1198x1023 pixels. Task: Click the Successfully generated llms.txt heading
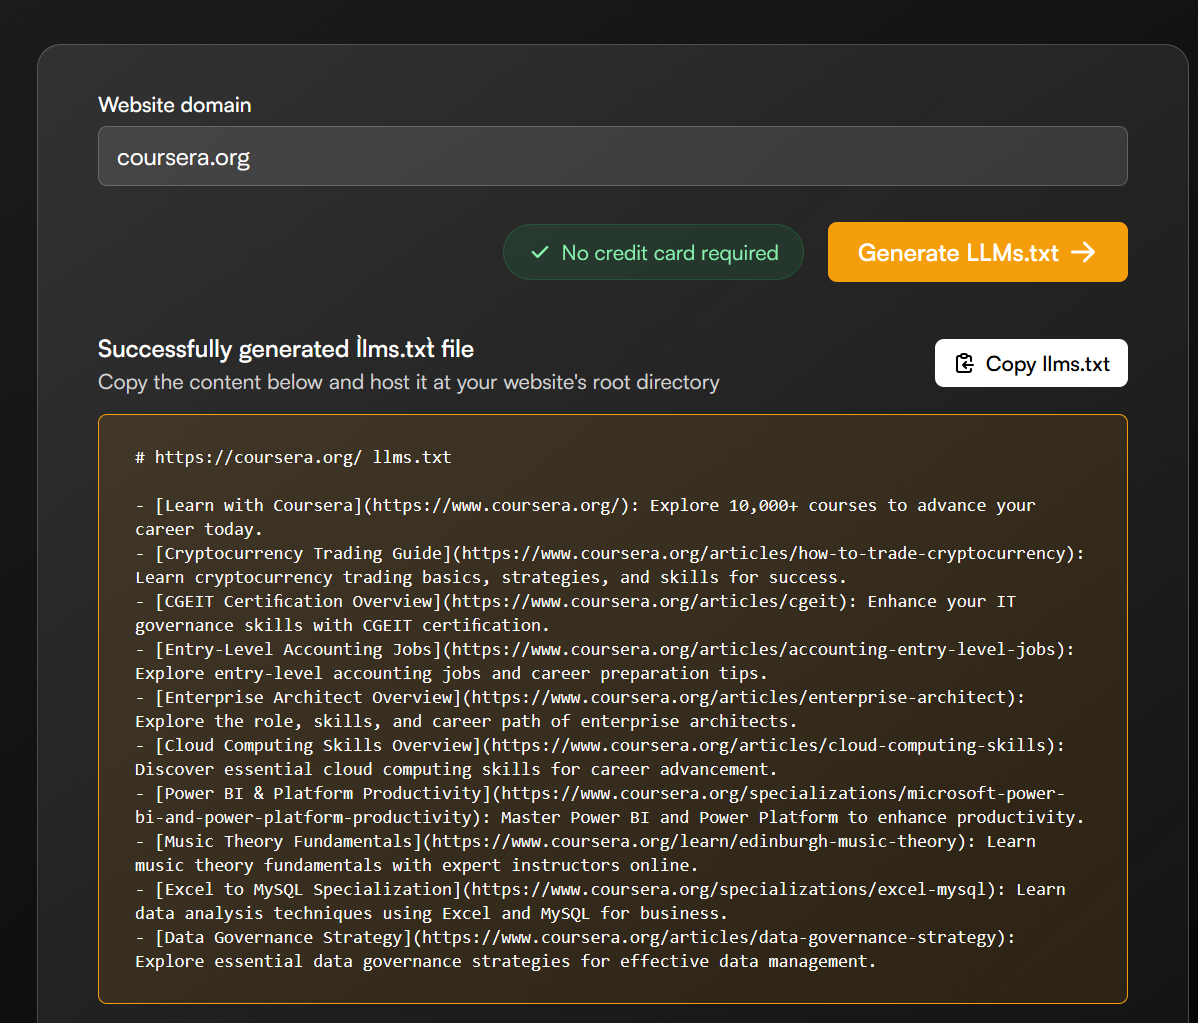286,349
